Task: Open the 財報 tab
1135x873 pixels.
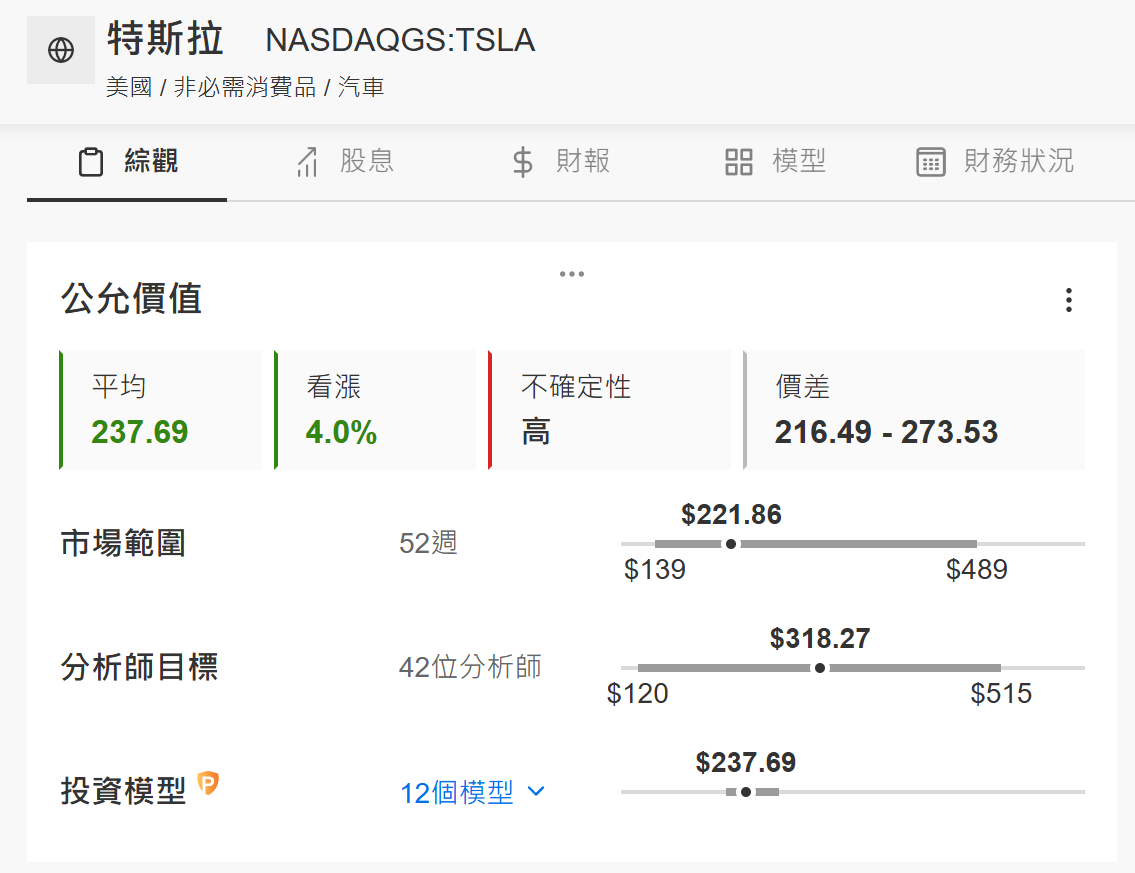Action: (x=560, y=161)
